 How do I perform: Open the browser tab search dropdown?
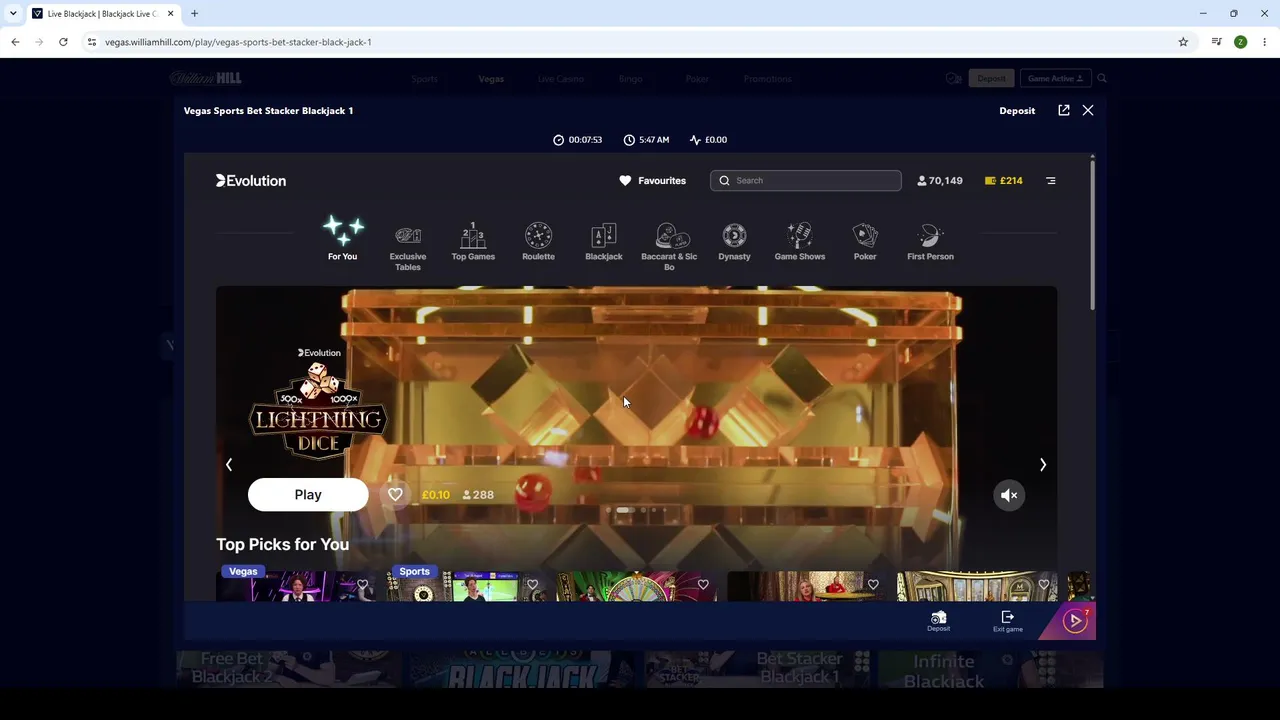coord(13,14)
